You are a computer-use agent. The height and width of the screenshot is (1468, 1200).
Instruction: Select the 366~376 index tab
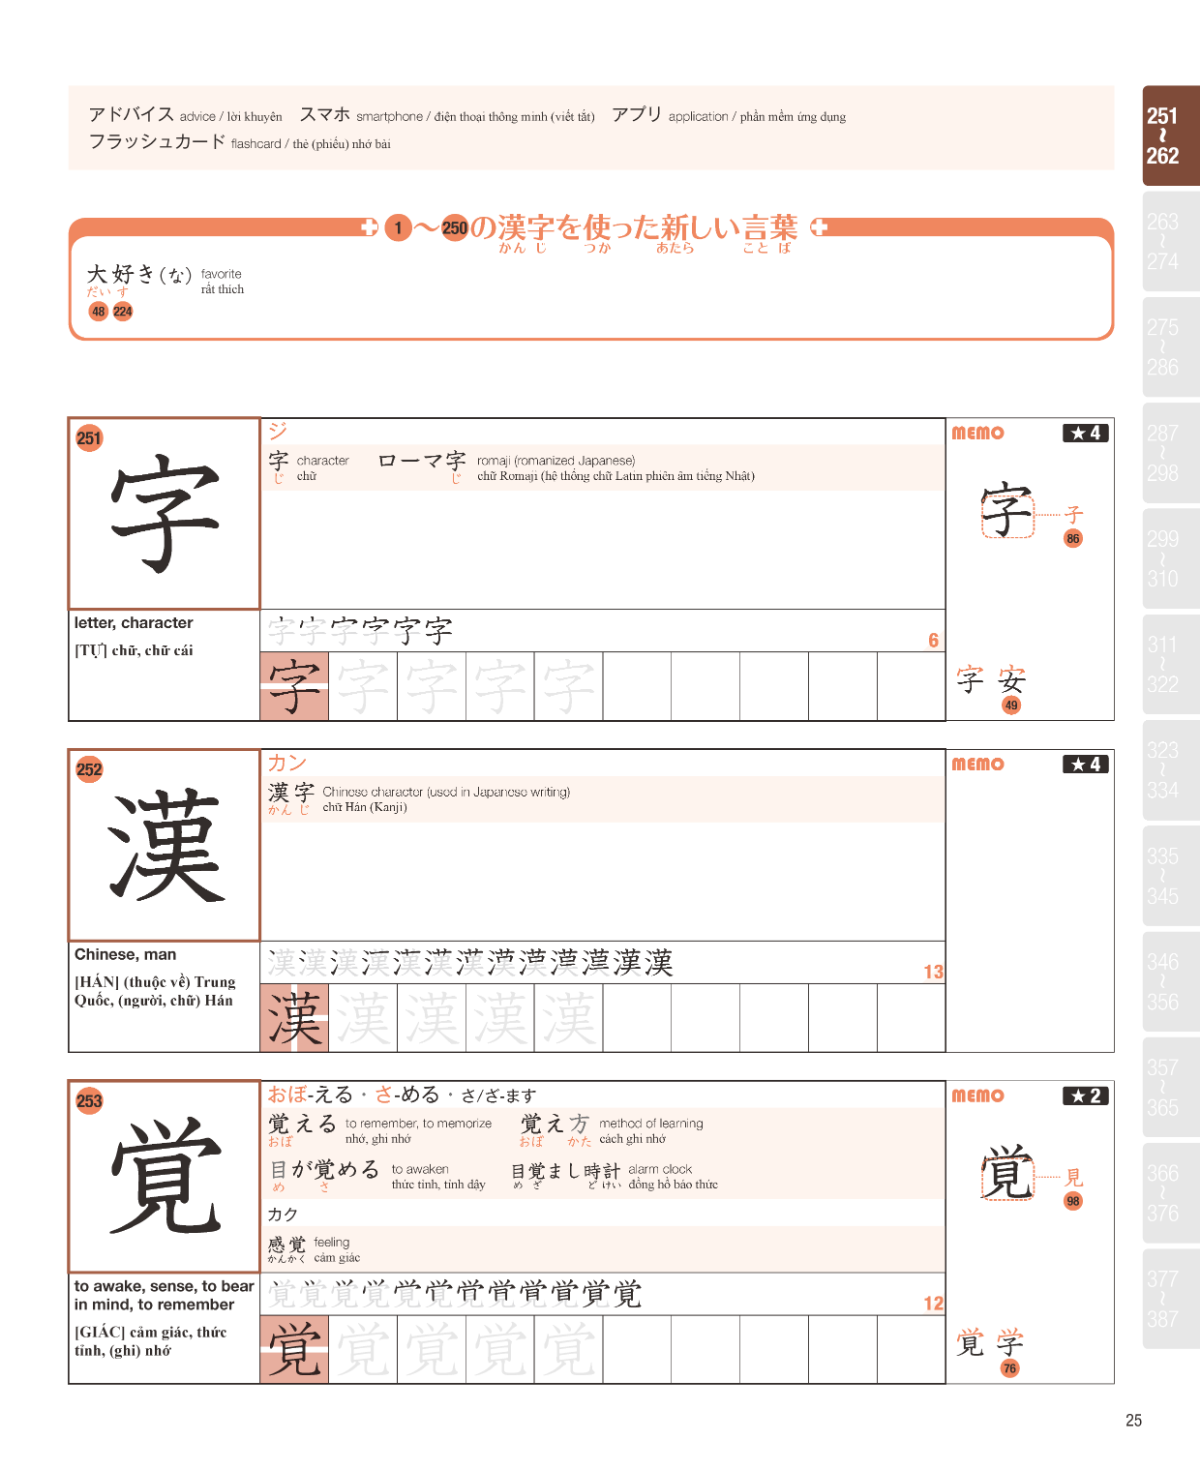pos(1171,1193)
